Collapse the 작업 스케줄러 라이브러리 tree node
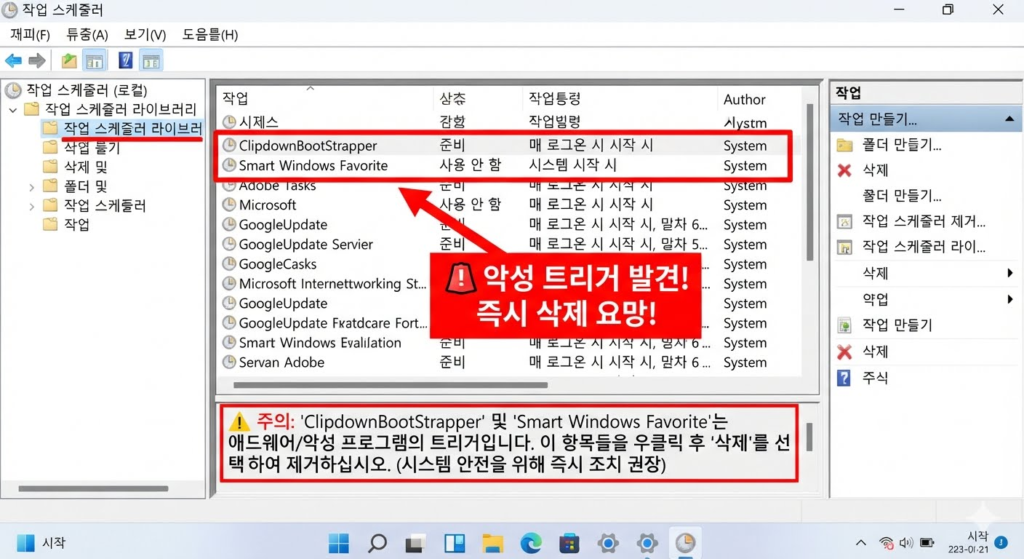 pyautogui.click(x=13, y=110)
